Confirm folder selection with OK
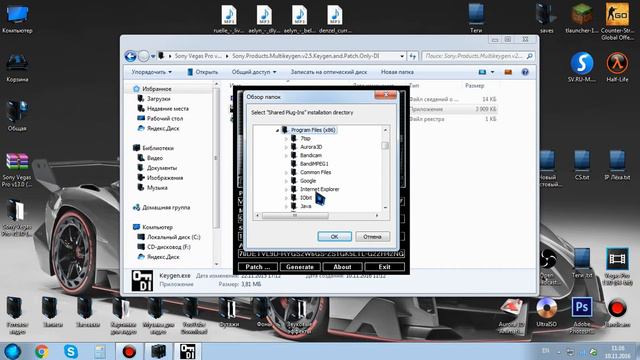The width and height of the screenshot is (640, 360). pyautogui.click(x=334, y=236)
